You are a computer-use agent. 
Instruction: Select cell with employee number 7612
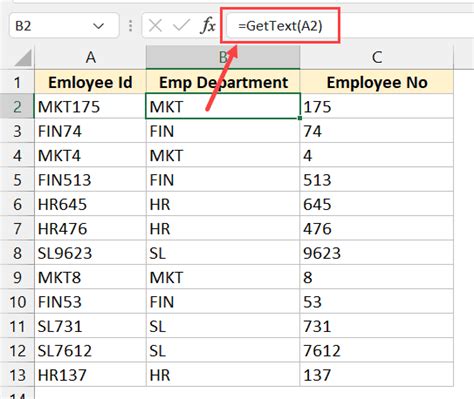377,350
